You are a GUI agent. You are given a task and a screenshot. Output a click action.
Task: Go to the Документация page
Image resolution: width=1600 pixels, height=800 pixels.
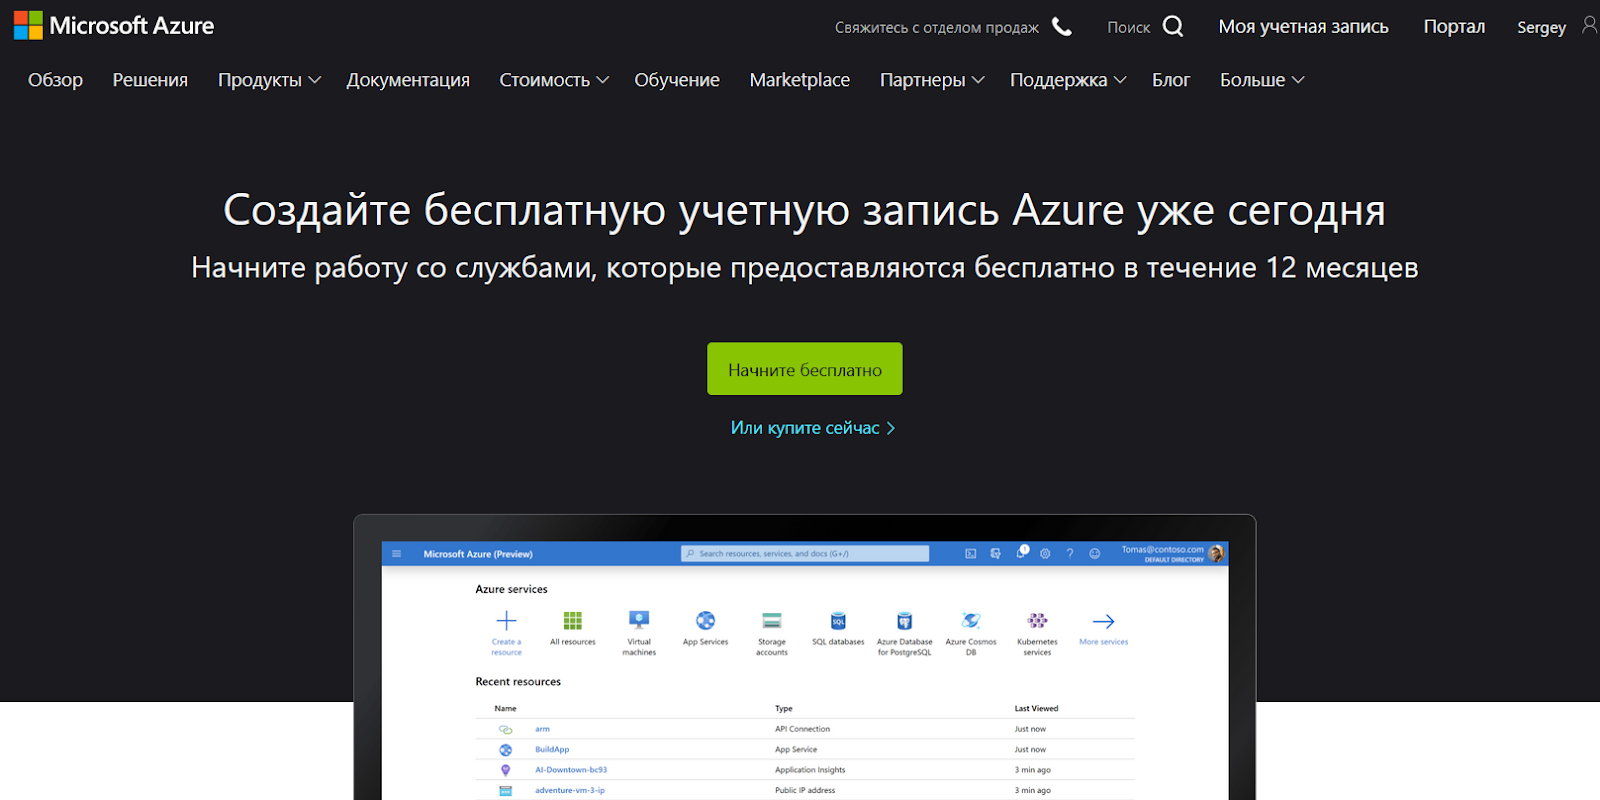coord(408,80)
